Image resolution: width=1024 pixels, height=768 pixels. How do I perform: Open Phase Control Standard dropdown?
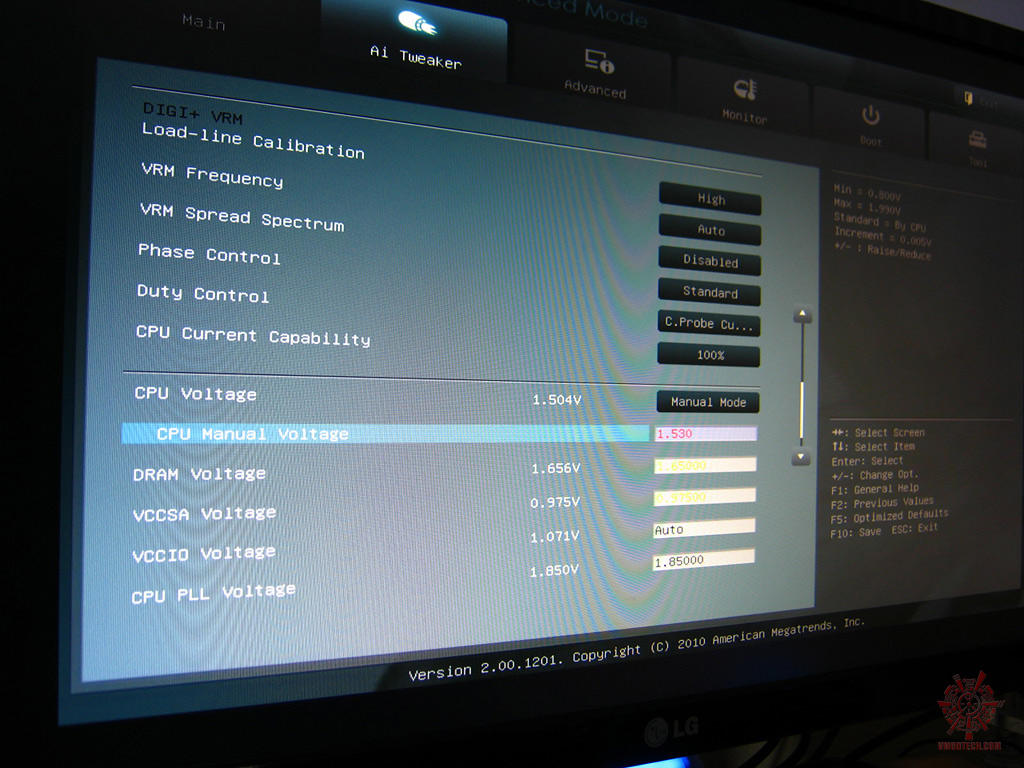pos(710,292)
